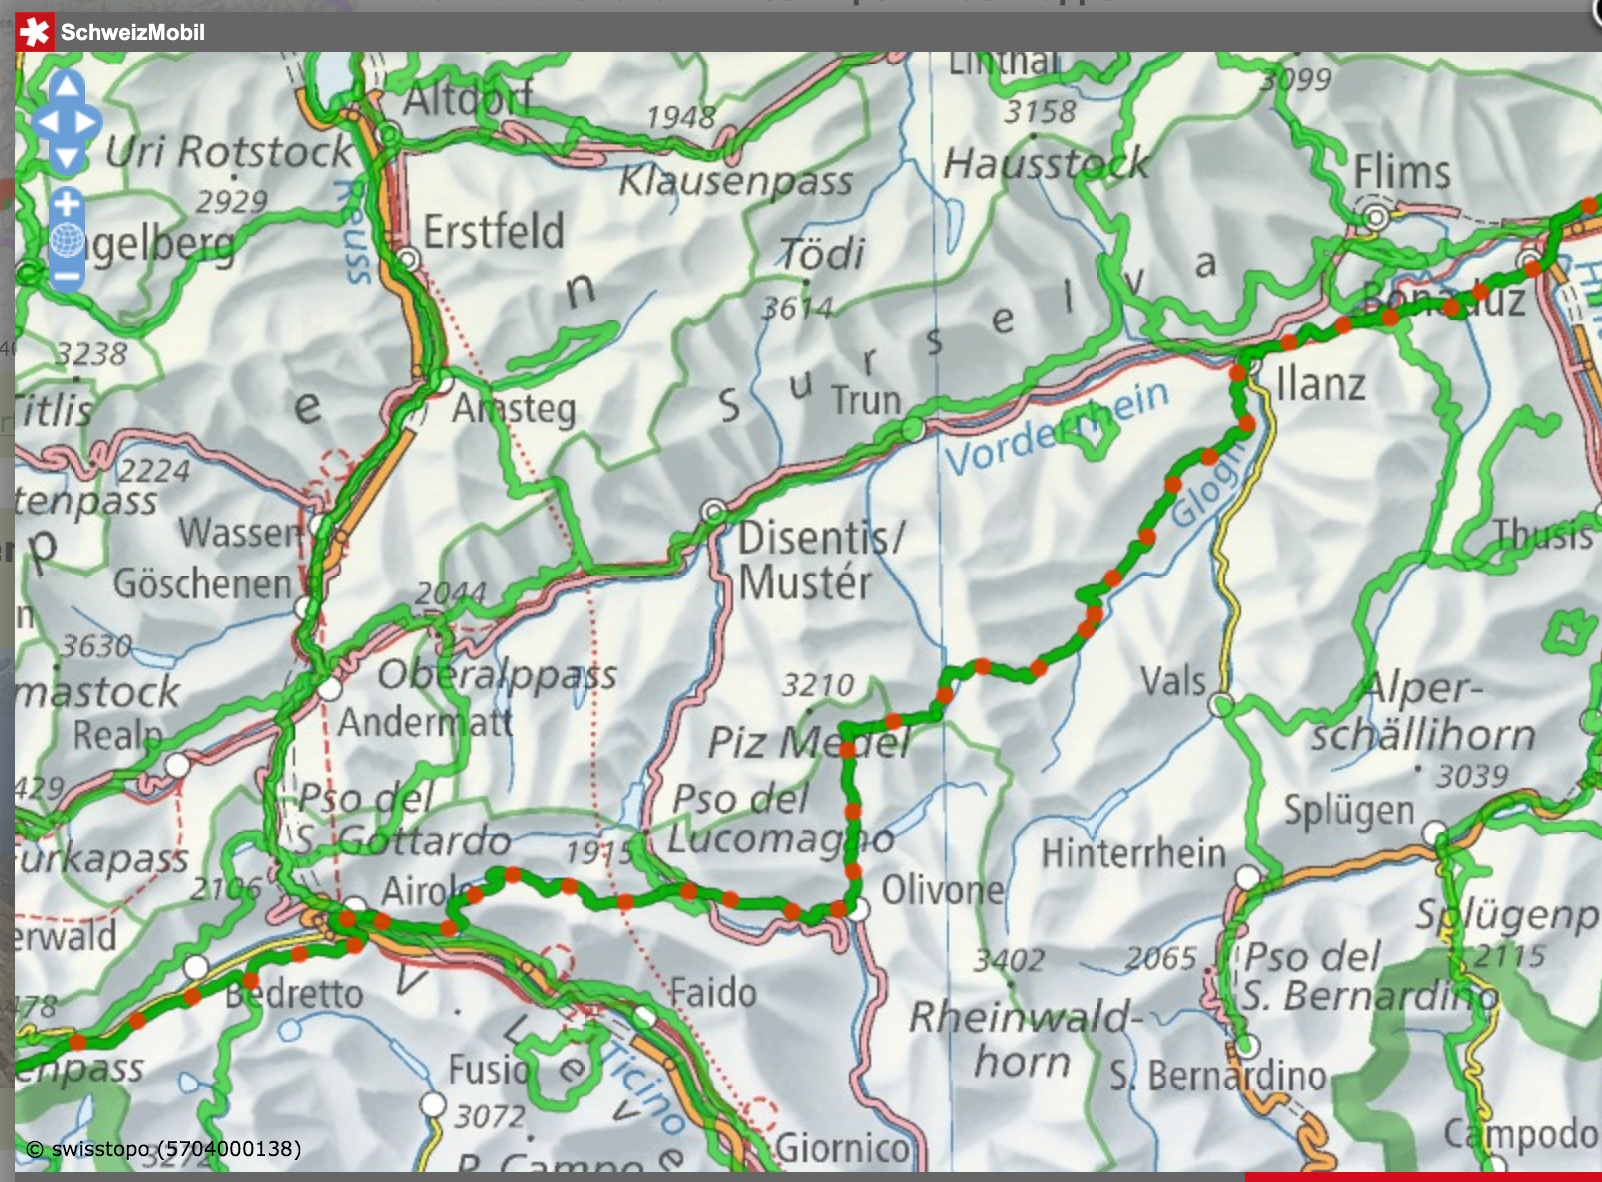
Task: Click the Vals village marker
Action: 1221,704
